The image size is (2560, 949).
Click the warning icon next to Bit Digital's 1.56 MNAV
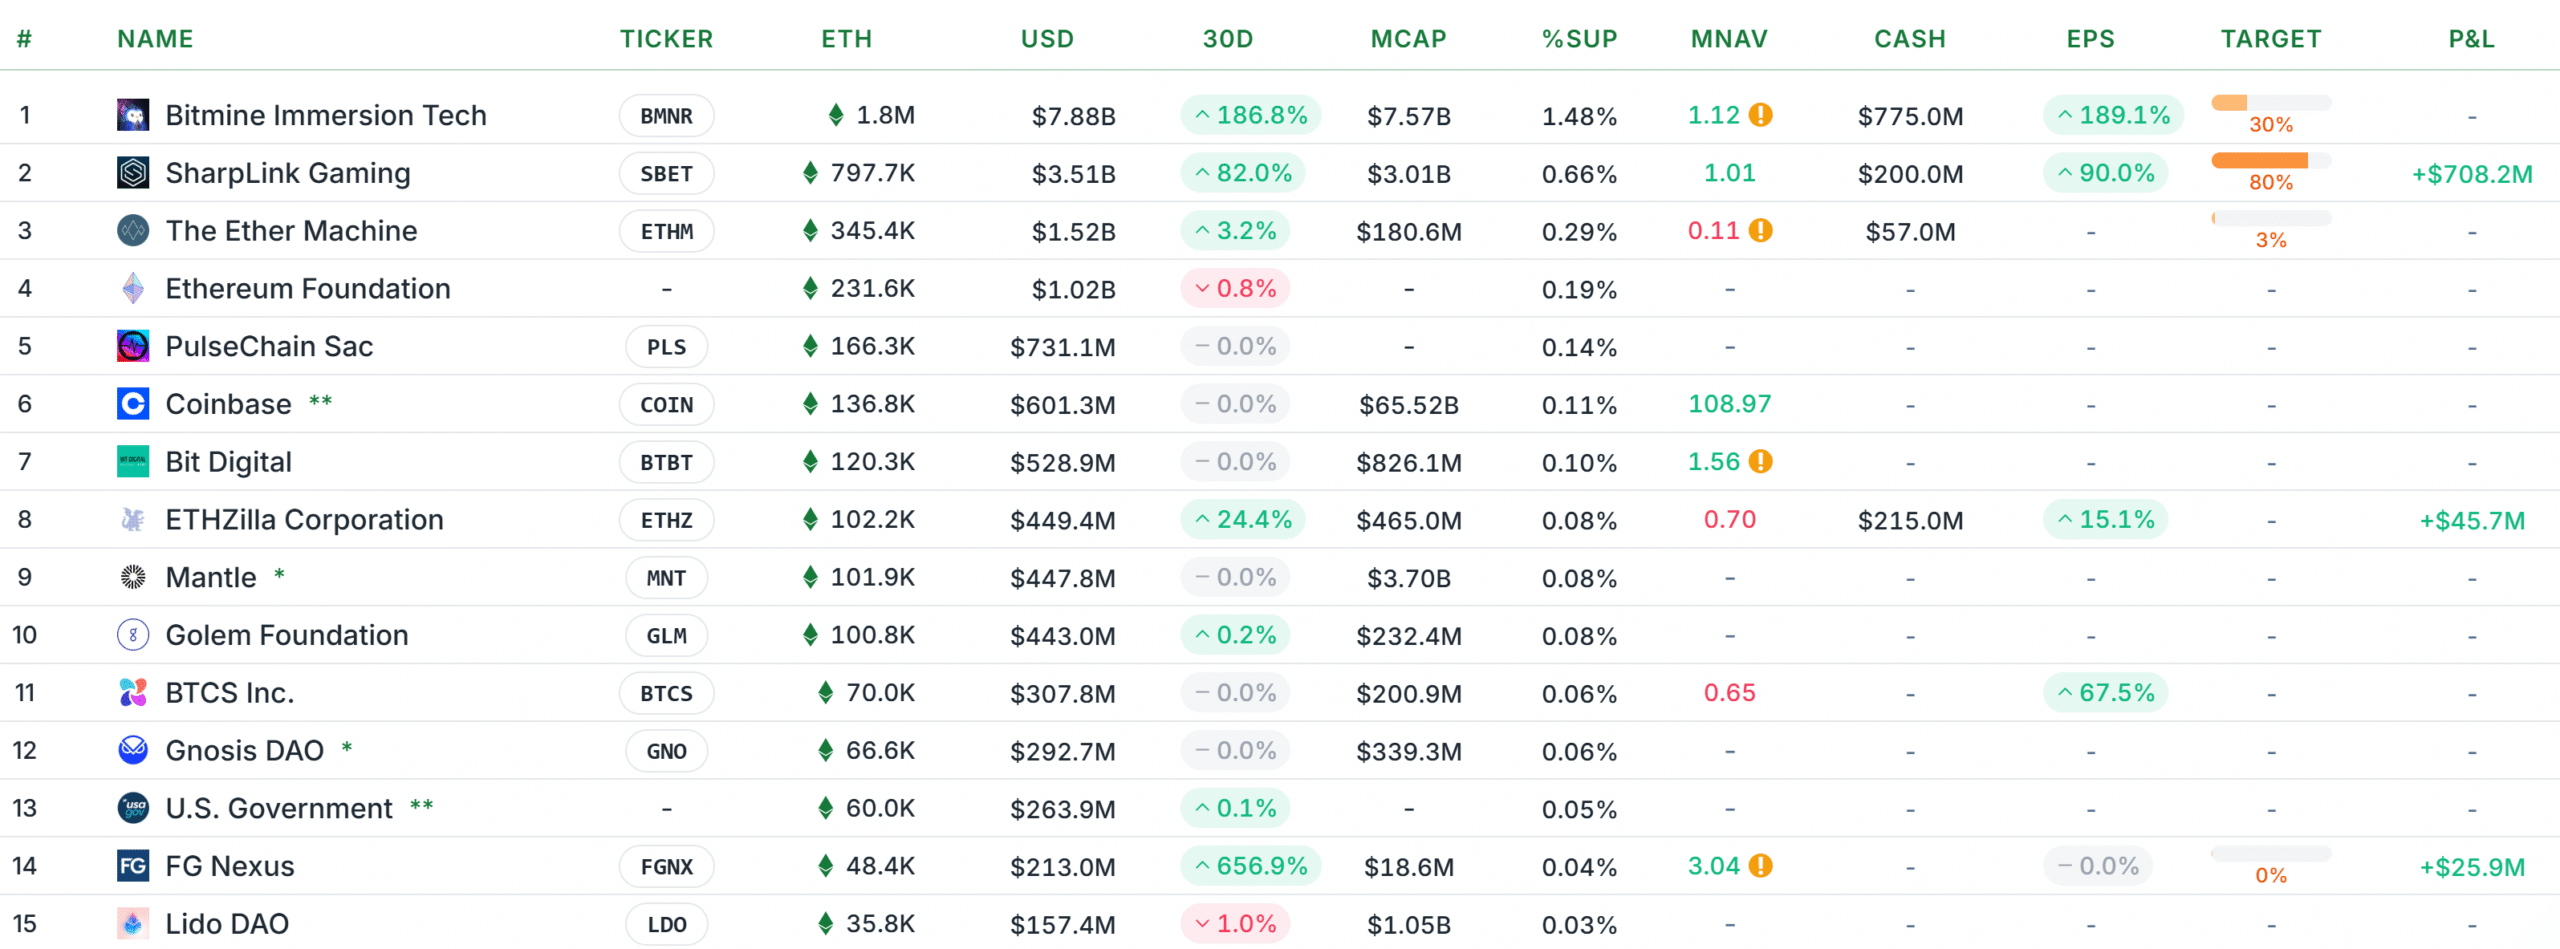[x=1761, y=462]
